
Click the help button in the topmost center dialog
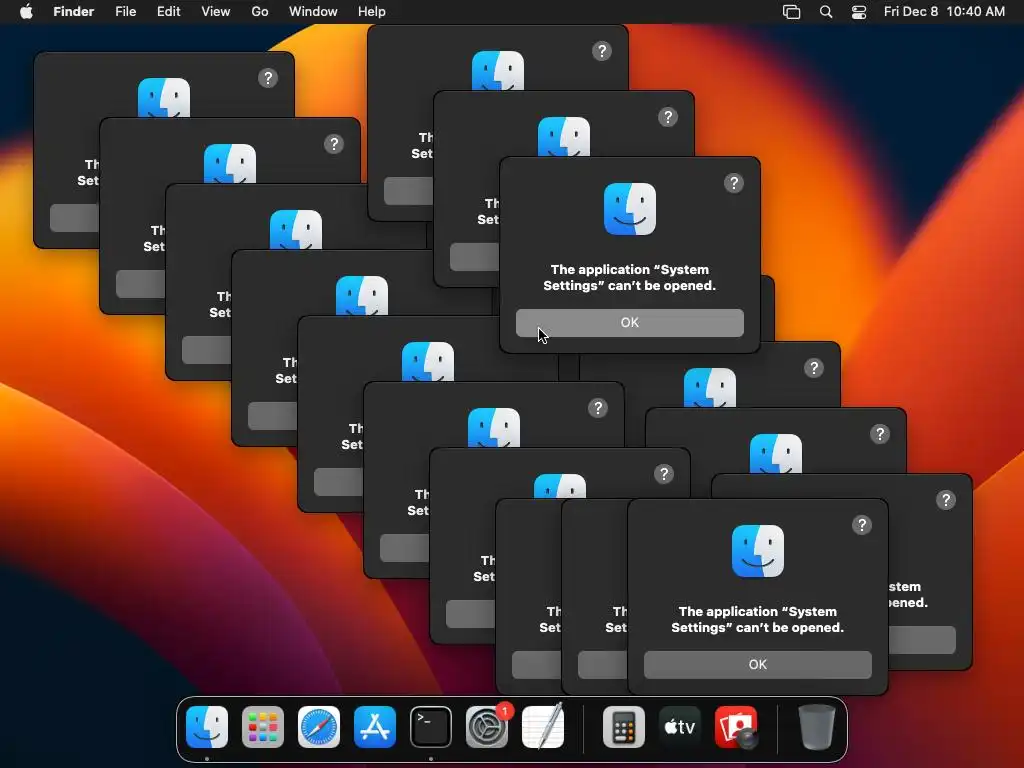click(601, 51)
